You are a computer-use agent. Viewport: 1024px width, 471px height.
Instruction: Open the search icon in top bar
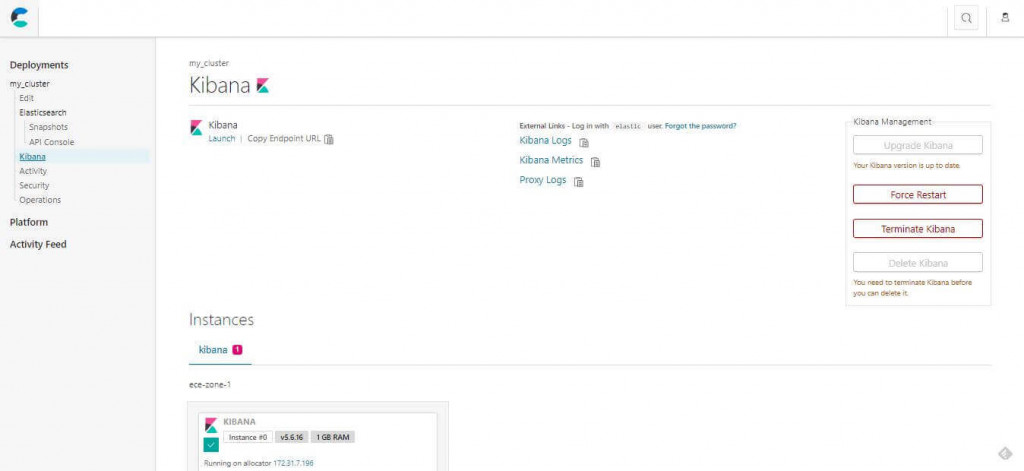966,18
